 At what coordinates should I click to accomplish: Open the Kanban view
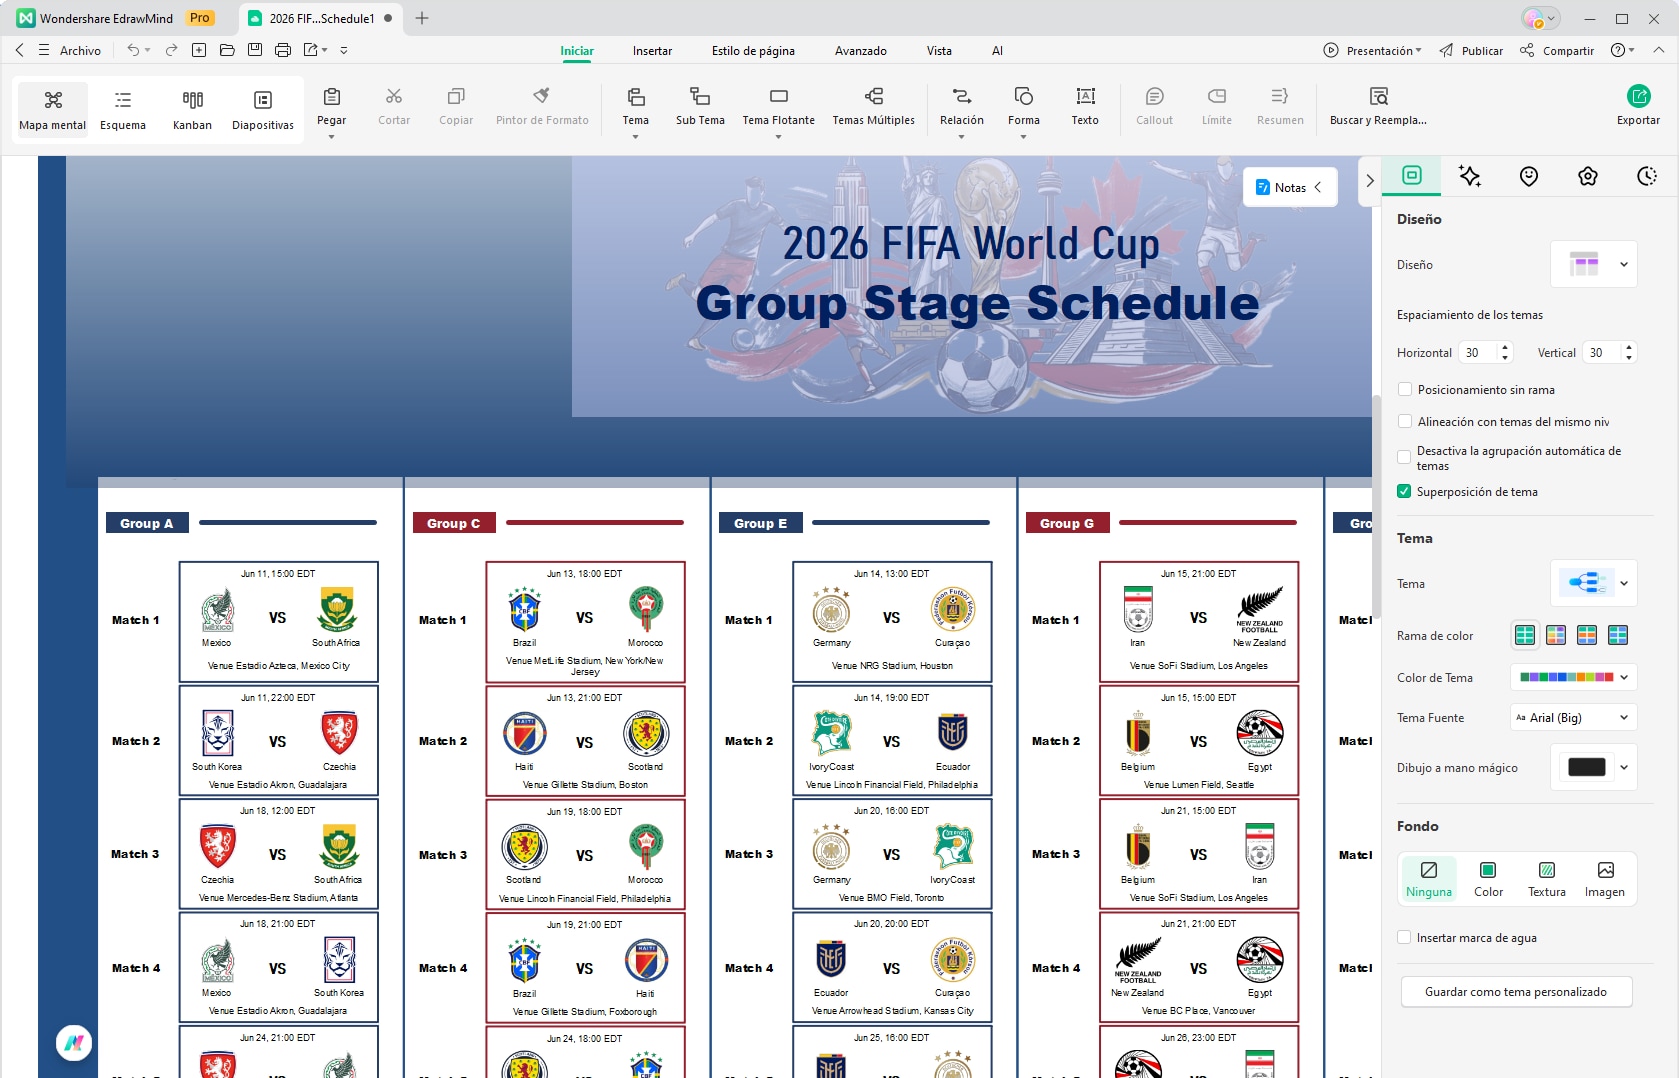tap(192, 110)
